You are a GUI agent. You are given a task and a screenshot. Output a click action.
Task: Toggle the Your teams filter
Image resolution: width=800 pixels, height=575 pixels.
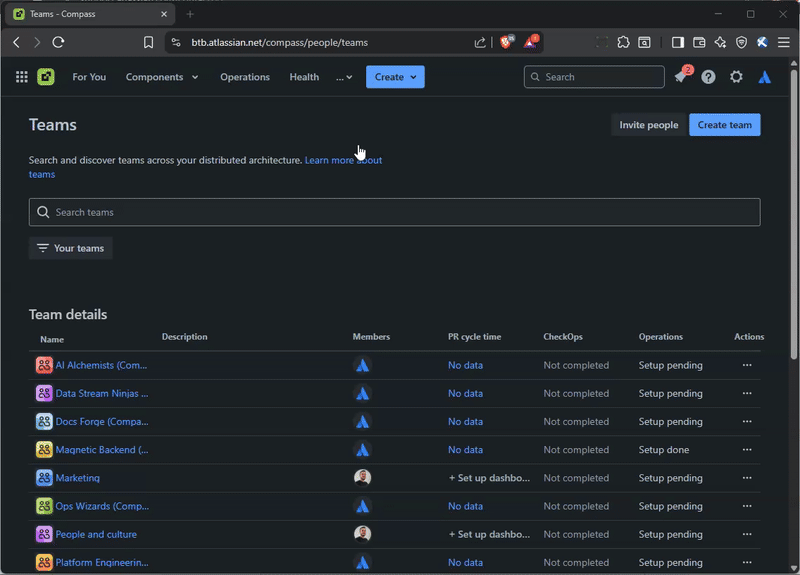click(70, 248)
